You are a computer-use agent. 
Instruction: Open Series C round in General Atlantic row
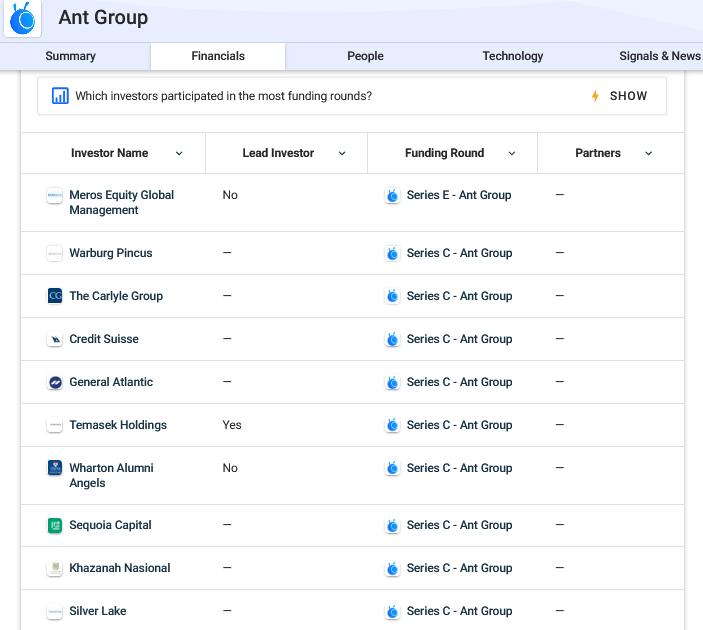coord(459,382)
